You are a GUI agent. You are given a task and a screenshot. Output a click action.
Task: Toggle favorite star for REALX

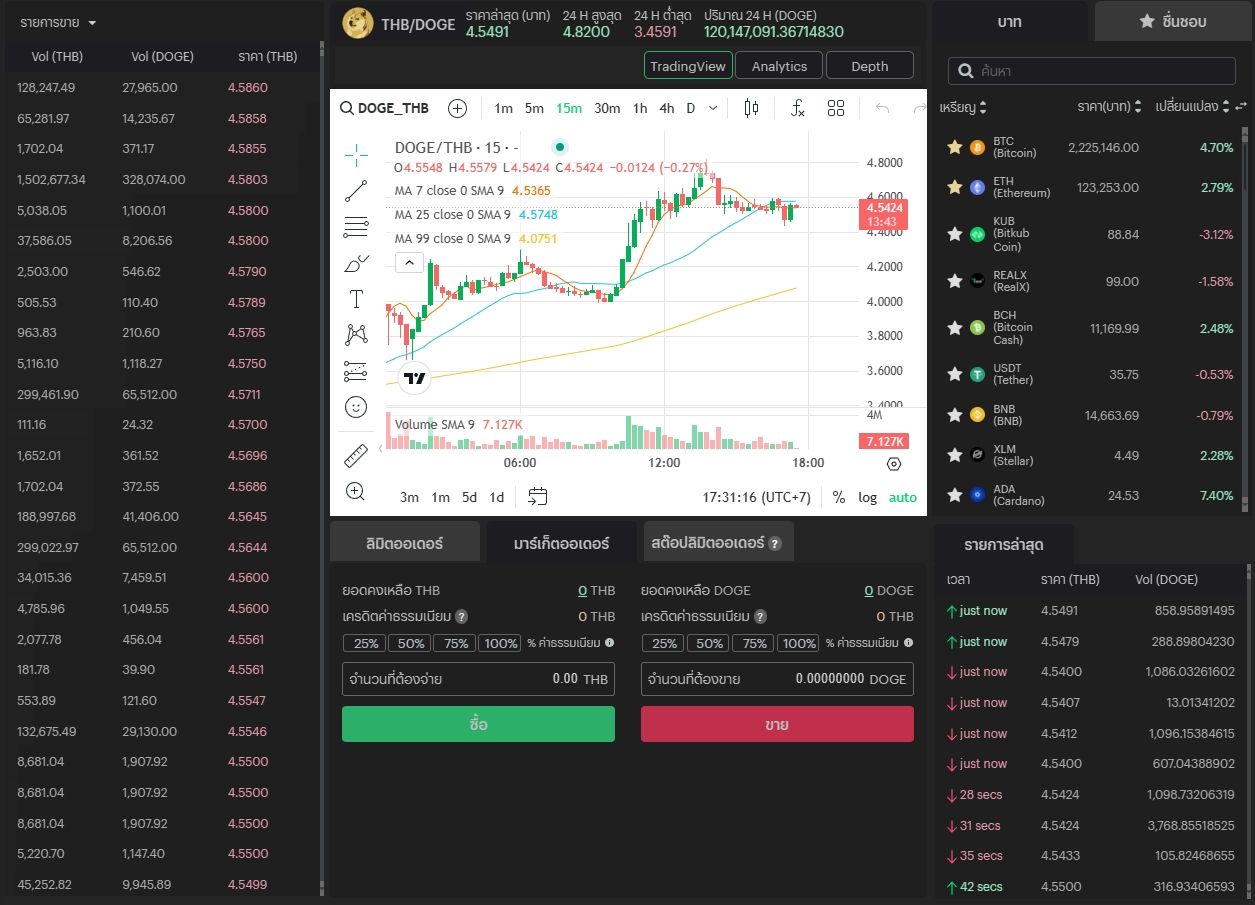tap(954, 281)
